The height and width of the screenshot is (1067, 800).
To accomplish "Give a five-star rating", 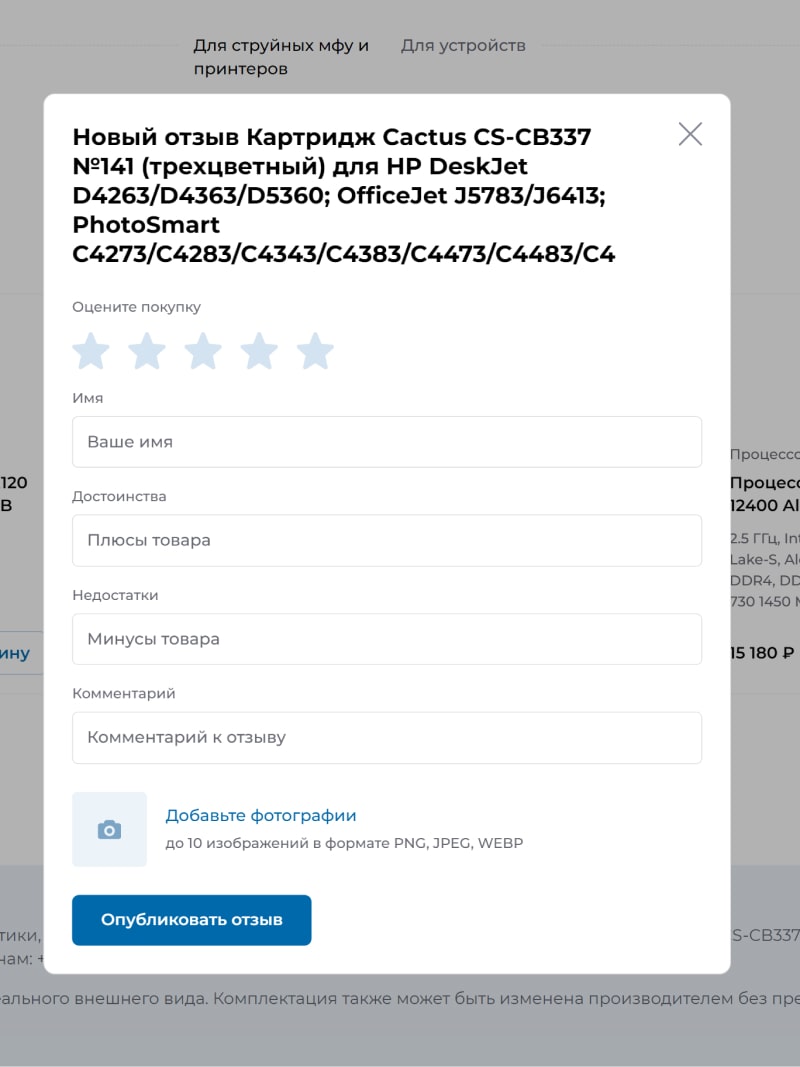I will click(x=316, y=350).
